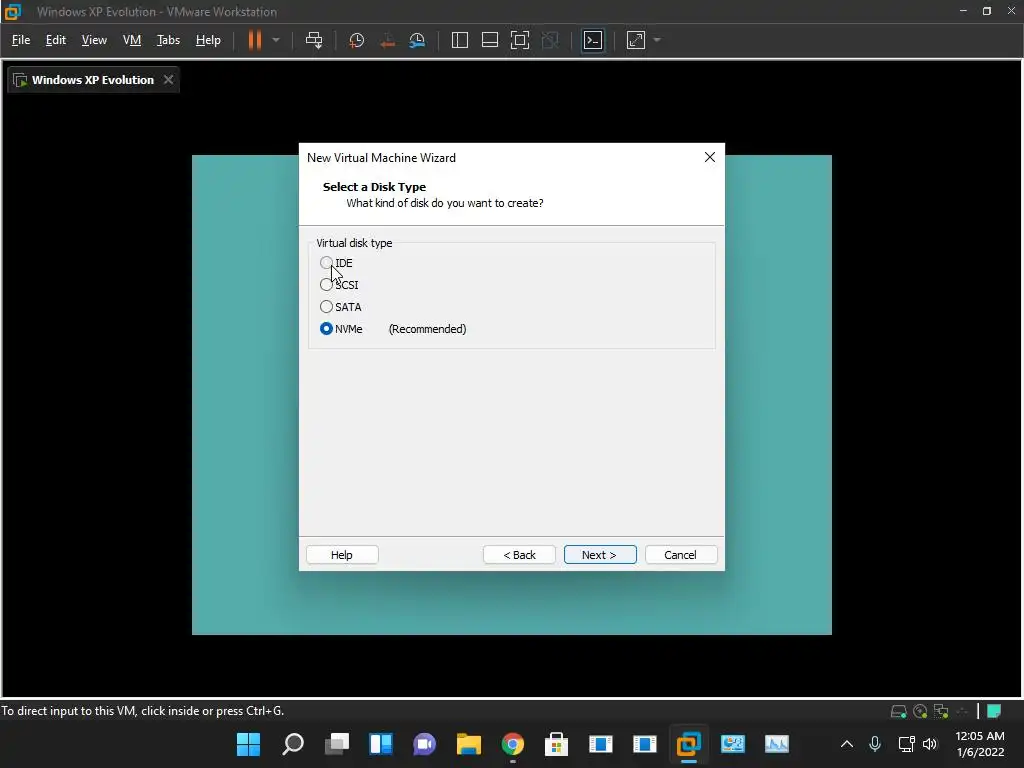Open the Windows Start menu
The height and width of the screenshot is (768, 1024).
click(x=248, y=744)
